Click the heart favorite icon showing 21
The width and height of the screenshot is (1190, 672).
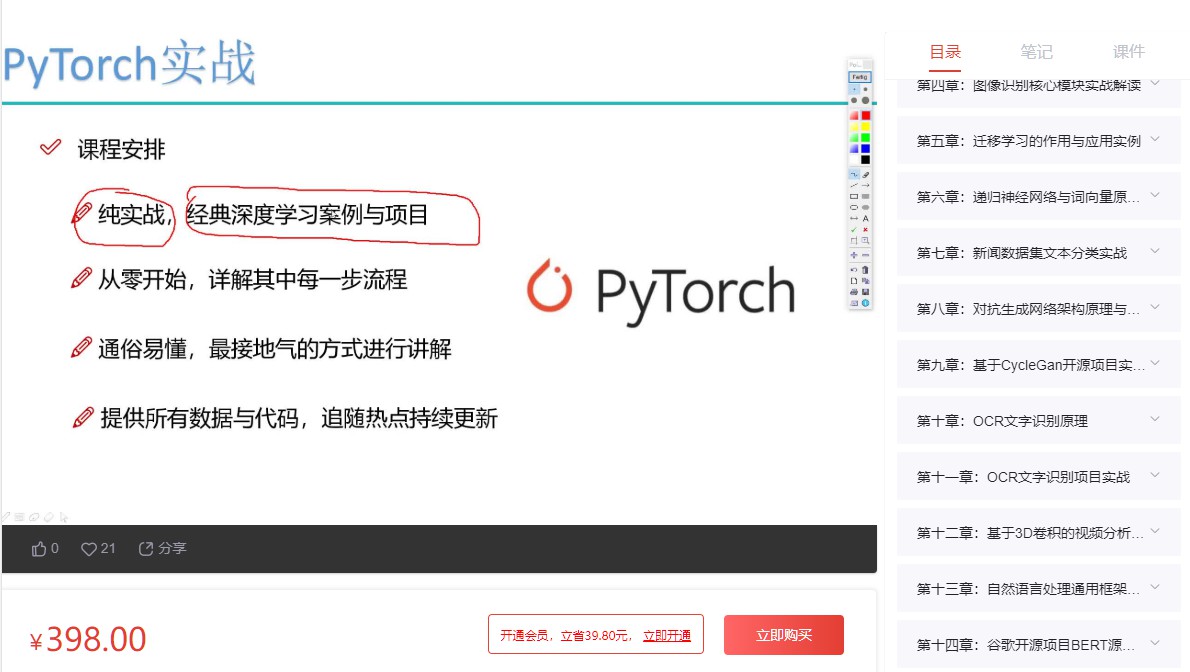(88, 548)
